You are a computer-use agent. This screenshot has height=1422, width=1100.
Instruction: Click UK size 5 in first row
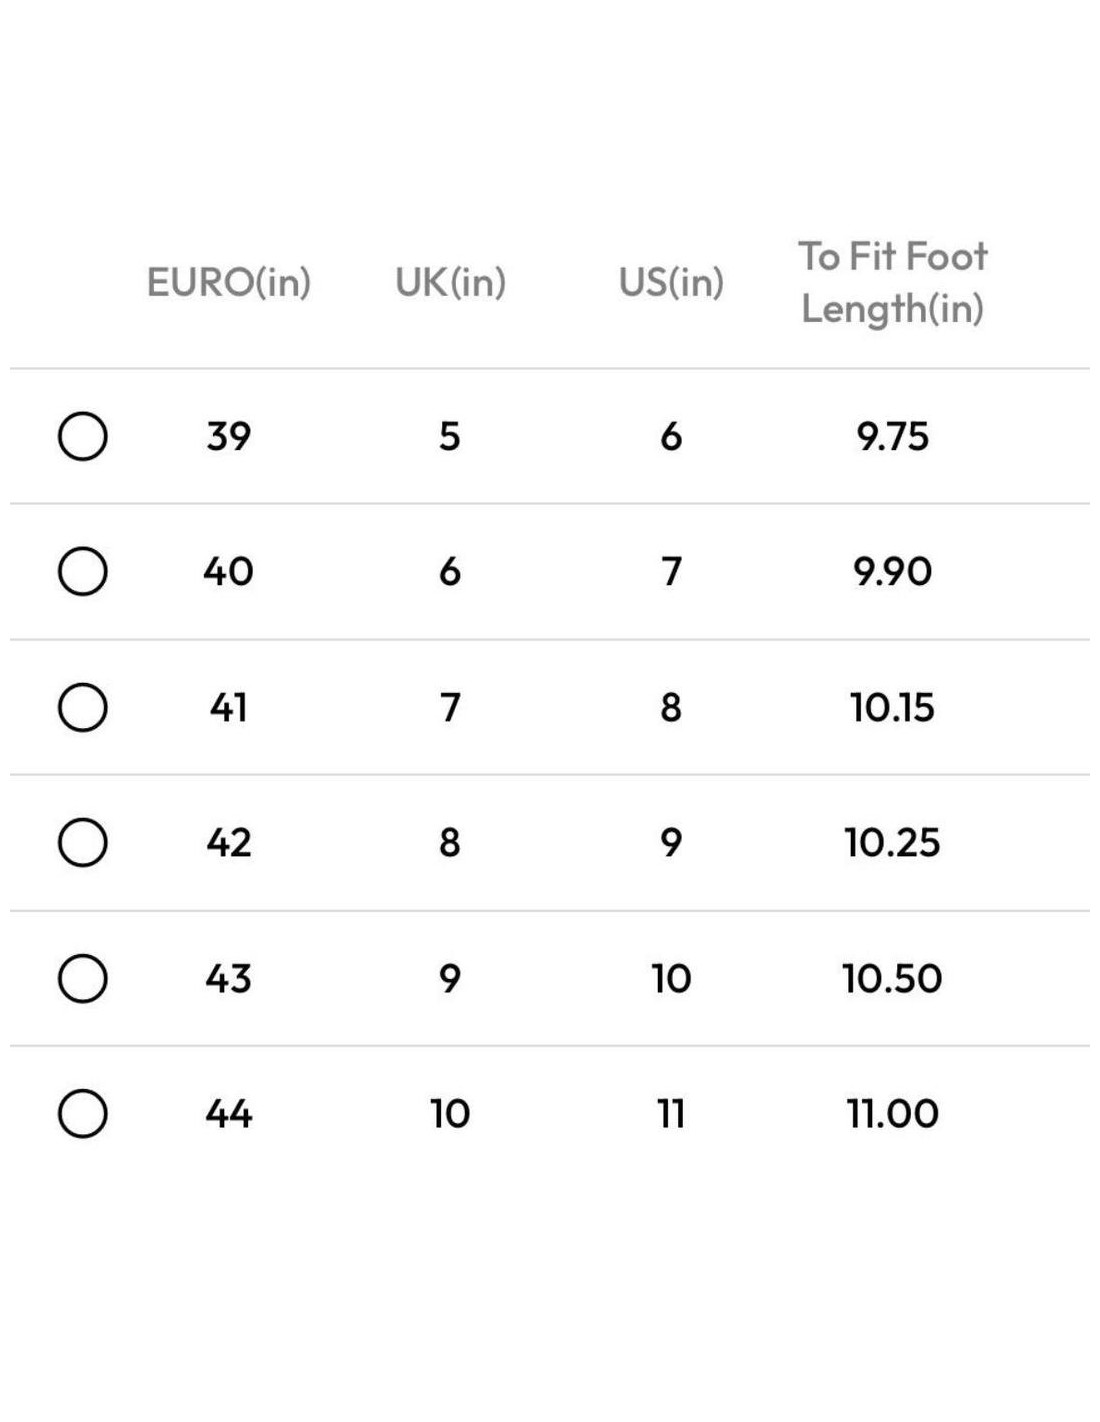[x=450, y=436]
